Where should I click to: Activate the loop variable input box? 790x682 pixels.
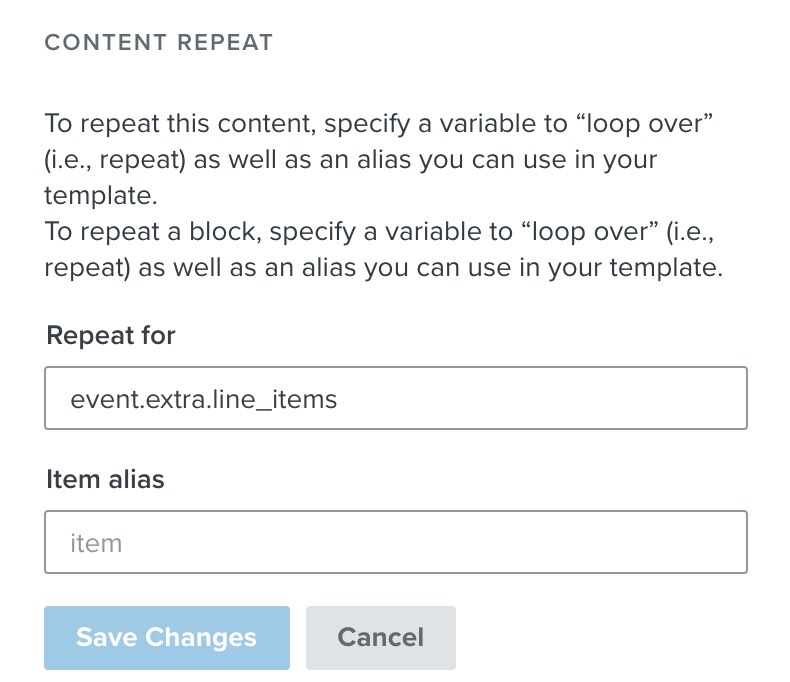(x=395, y=399)
